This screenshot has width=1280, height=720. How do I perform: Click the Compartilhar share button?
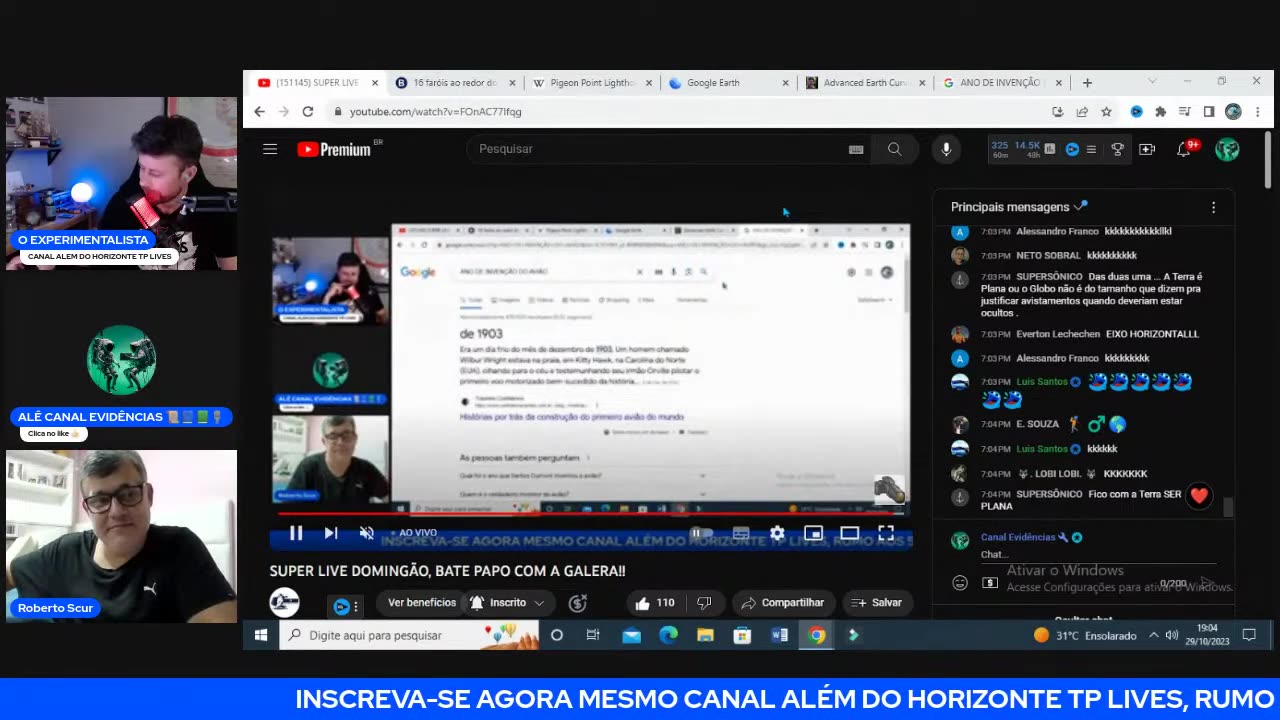click(782, 603)
